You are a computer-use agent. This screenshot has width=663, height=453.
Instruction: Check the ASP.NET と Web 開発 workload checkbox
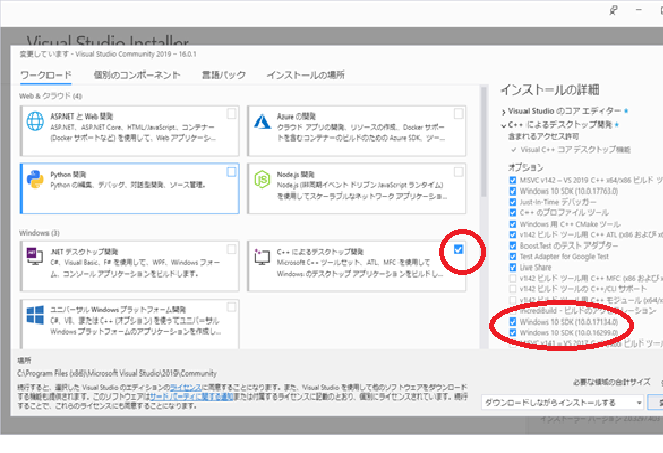231,114
